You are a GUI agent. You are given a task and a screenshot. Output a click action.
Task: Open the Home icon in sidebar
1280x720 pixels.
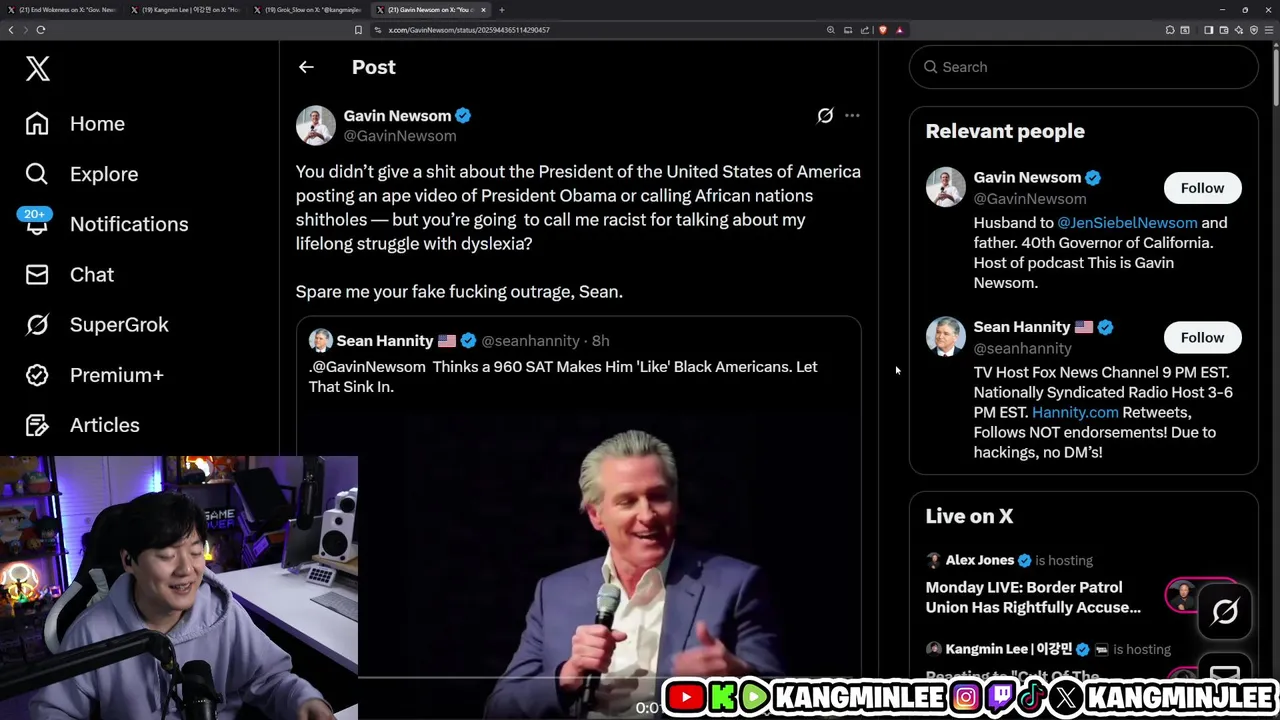pyautogui.click(x=37, y=123)
